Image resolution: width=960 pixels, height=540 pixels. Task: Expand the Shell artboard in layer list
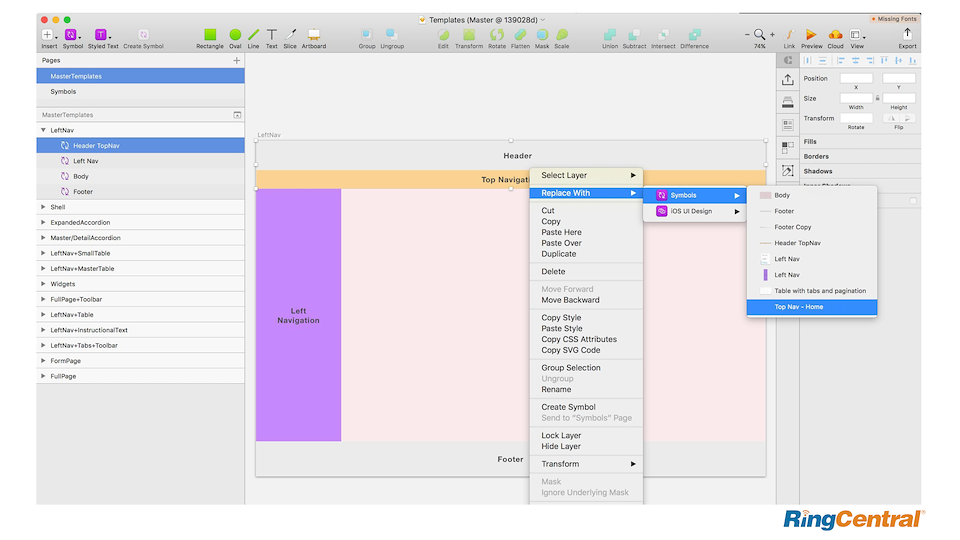(x=43, y=207)
